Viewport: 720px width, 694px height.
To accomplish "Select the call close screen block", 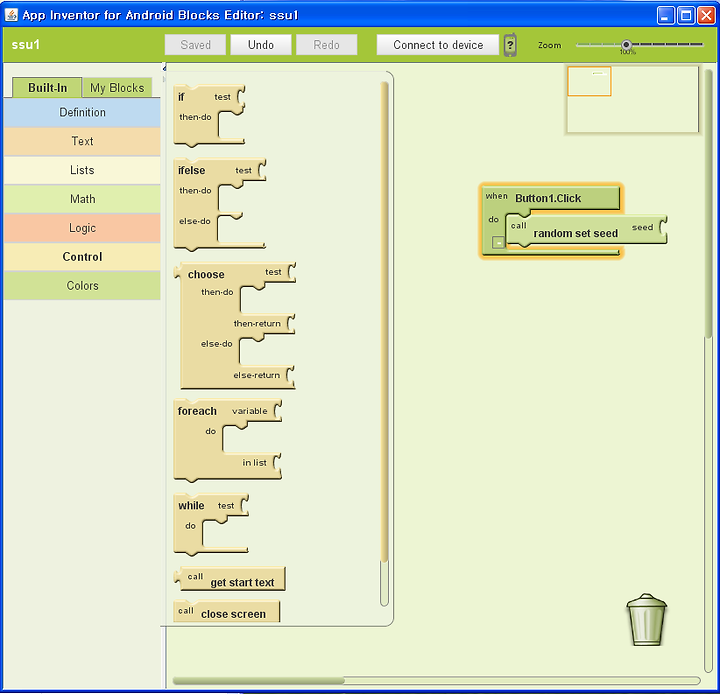I will point(227,611).
